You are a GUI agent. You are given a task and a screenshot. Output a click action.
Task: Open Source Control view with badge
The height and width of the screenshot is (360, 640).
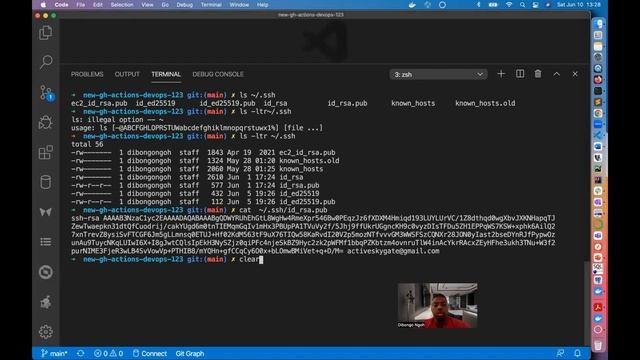[x=46, y=93]
